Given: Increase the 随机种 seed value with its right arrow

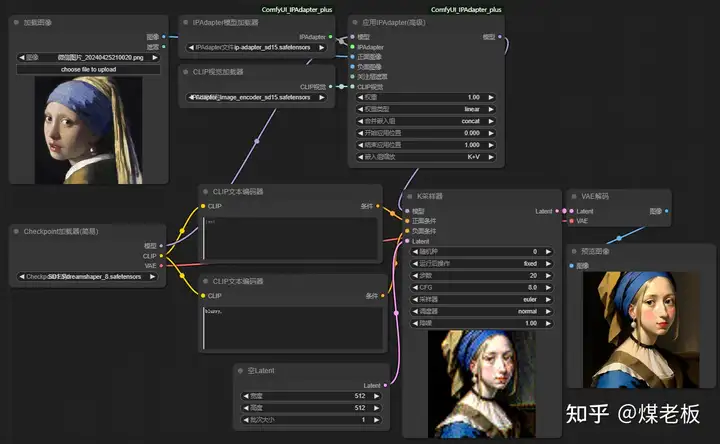Looking at the screenshot, I should click(548, 252).
